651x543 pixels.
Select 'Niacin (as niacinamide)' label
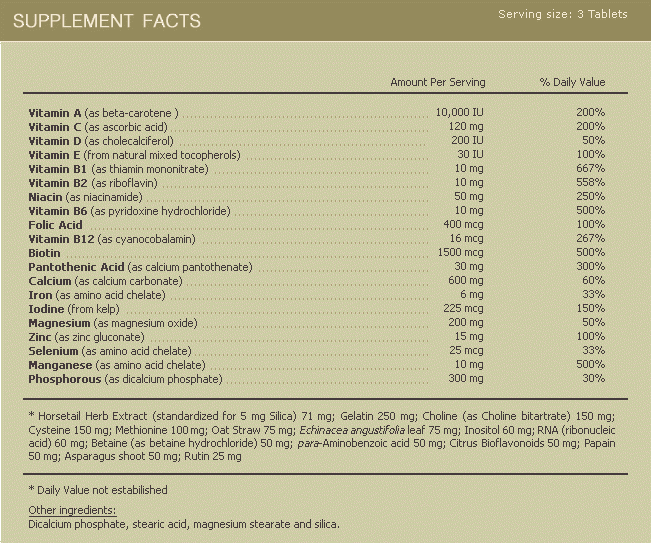(x=86, y=197)
